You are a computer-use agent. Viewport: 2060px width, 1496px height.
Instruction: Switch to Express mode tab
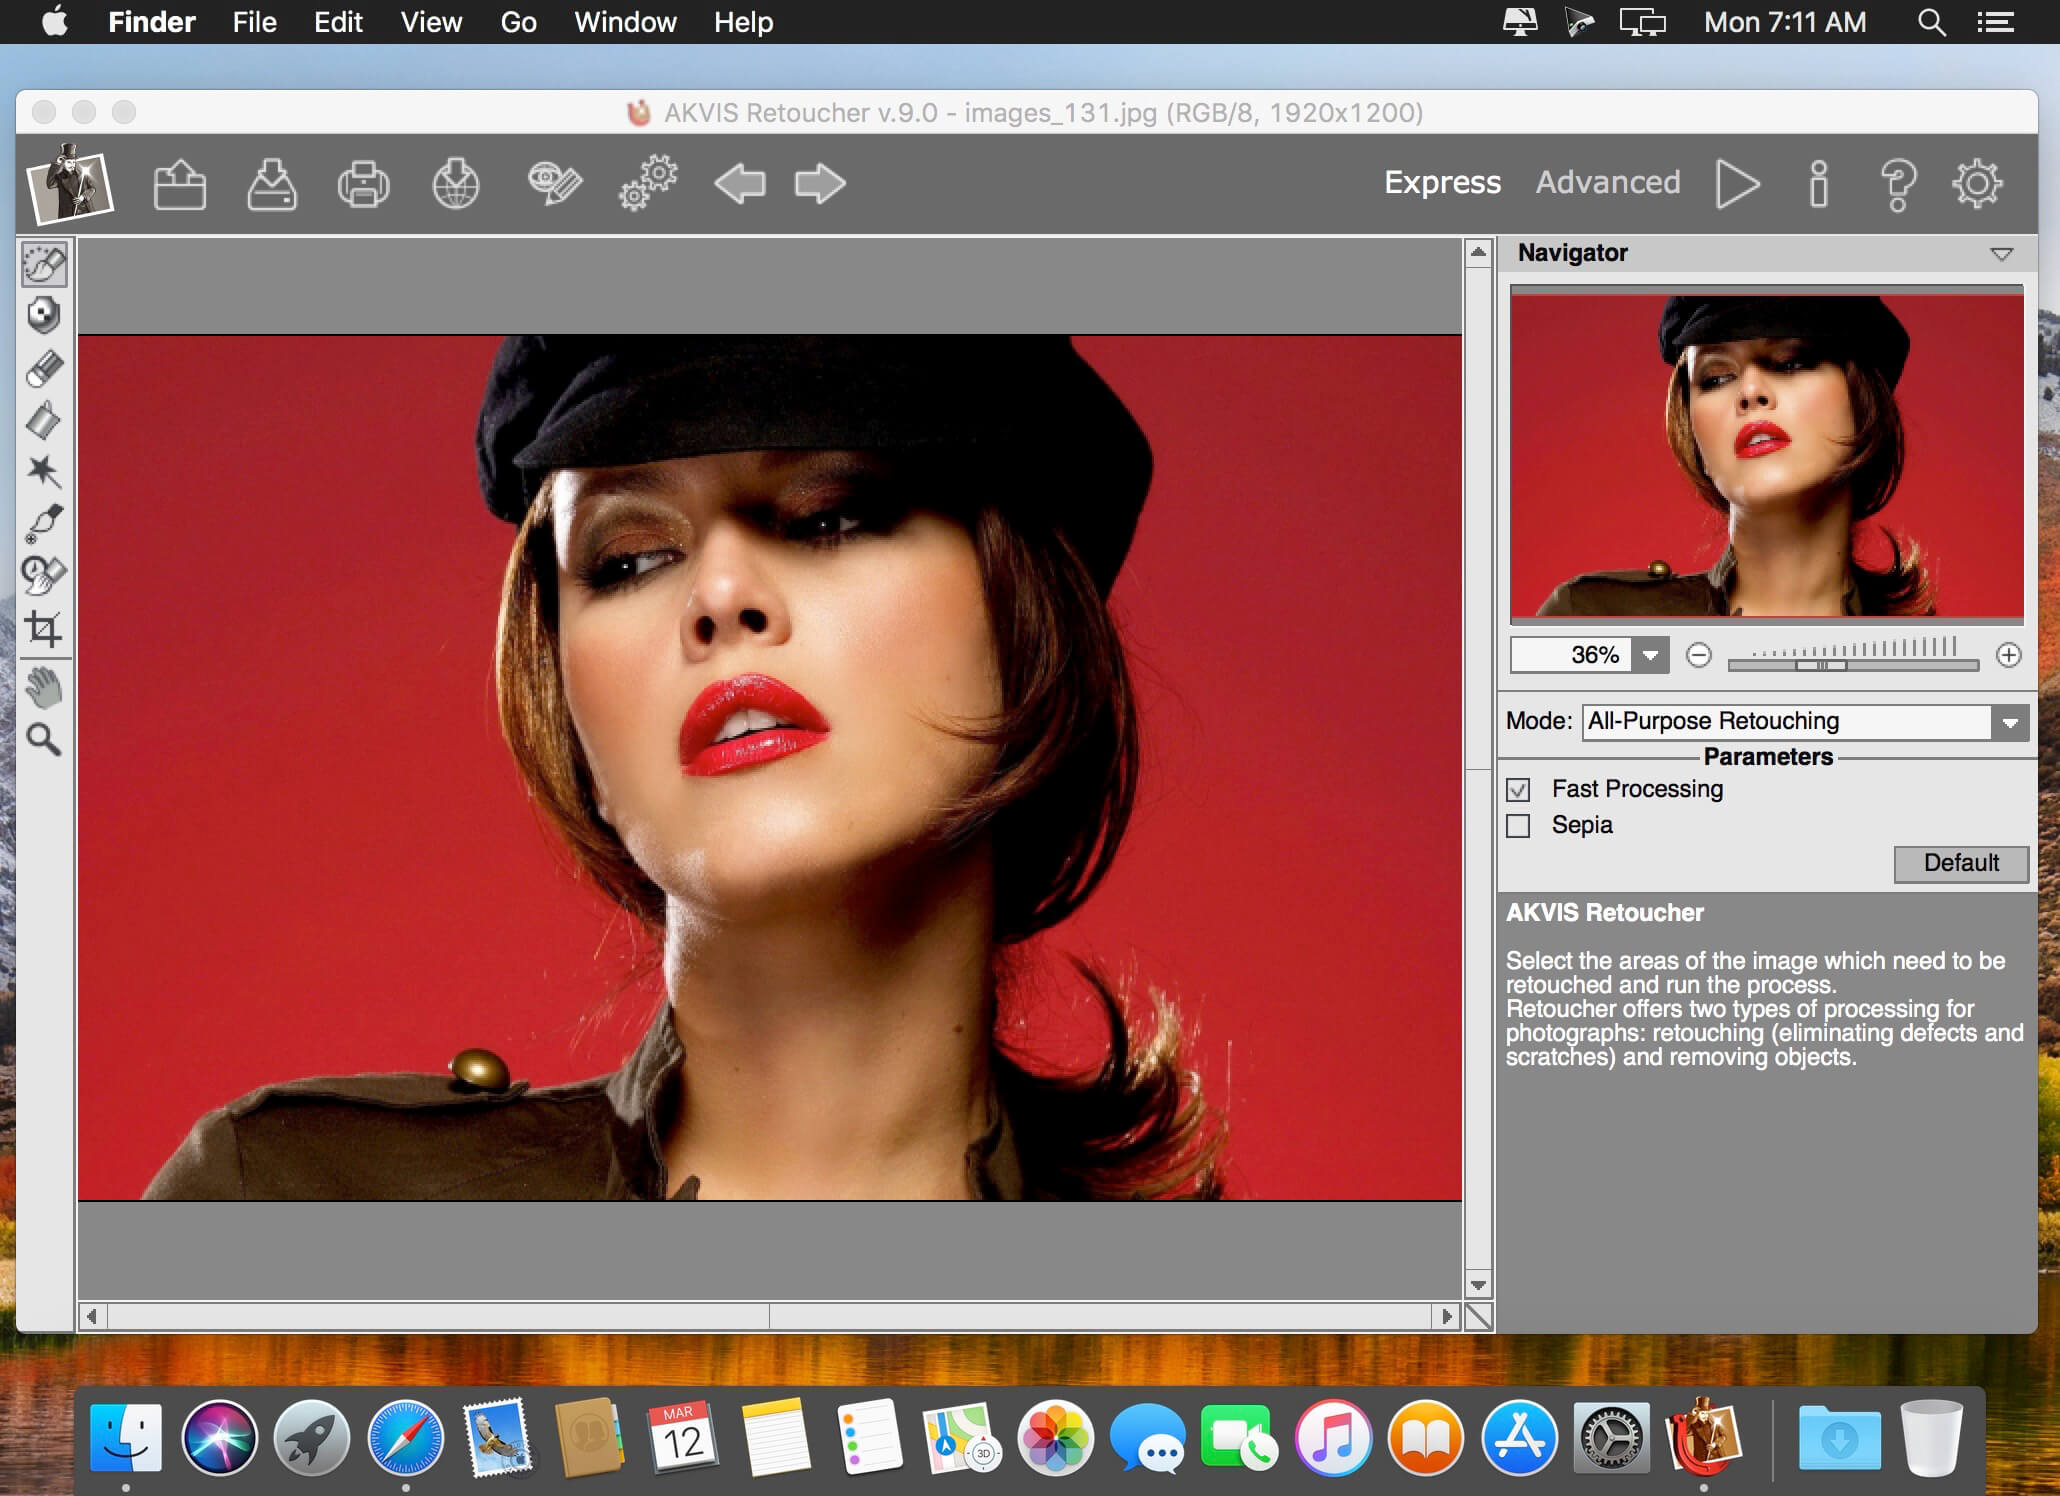pyautogui.click(x=1439, y=181)
